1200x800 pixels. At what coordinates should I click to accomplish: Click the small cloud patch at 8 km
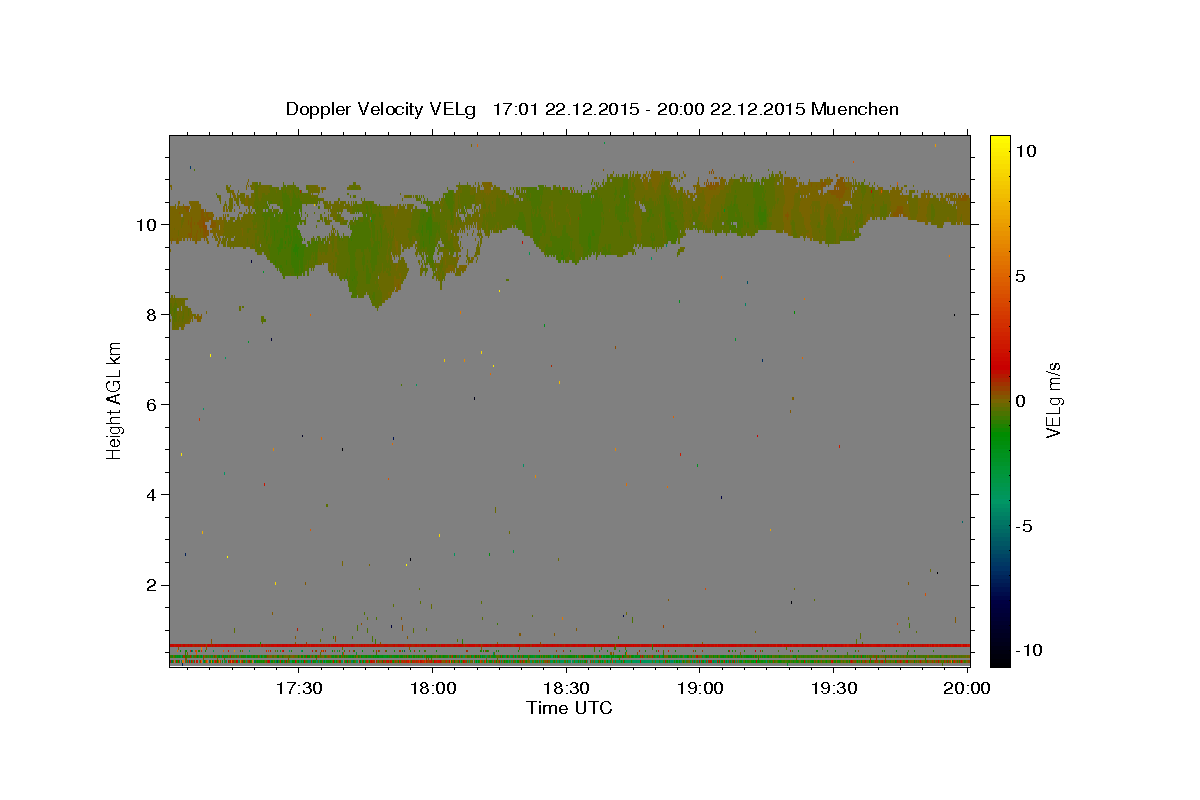point(183,313)
